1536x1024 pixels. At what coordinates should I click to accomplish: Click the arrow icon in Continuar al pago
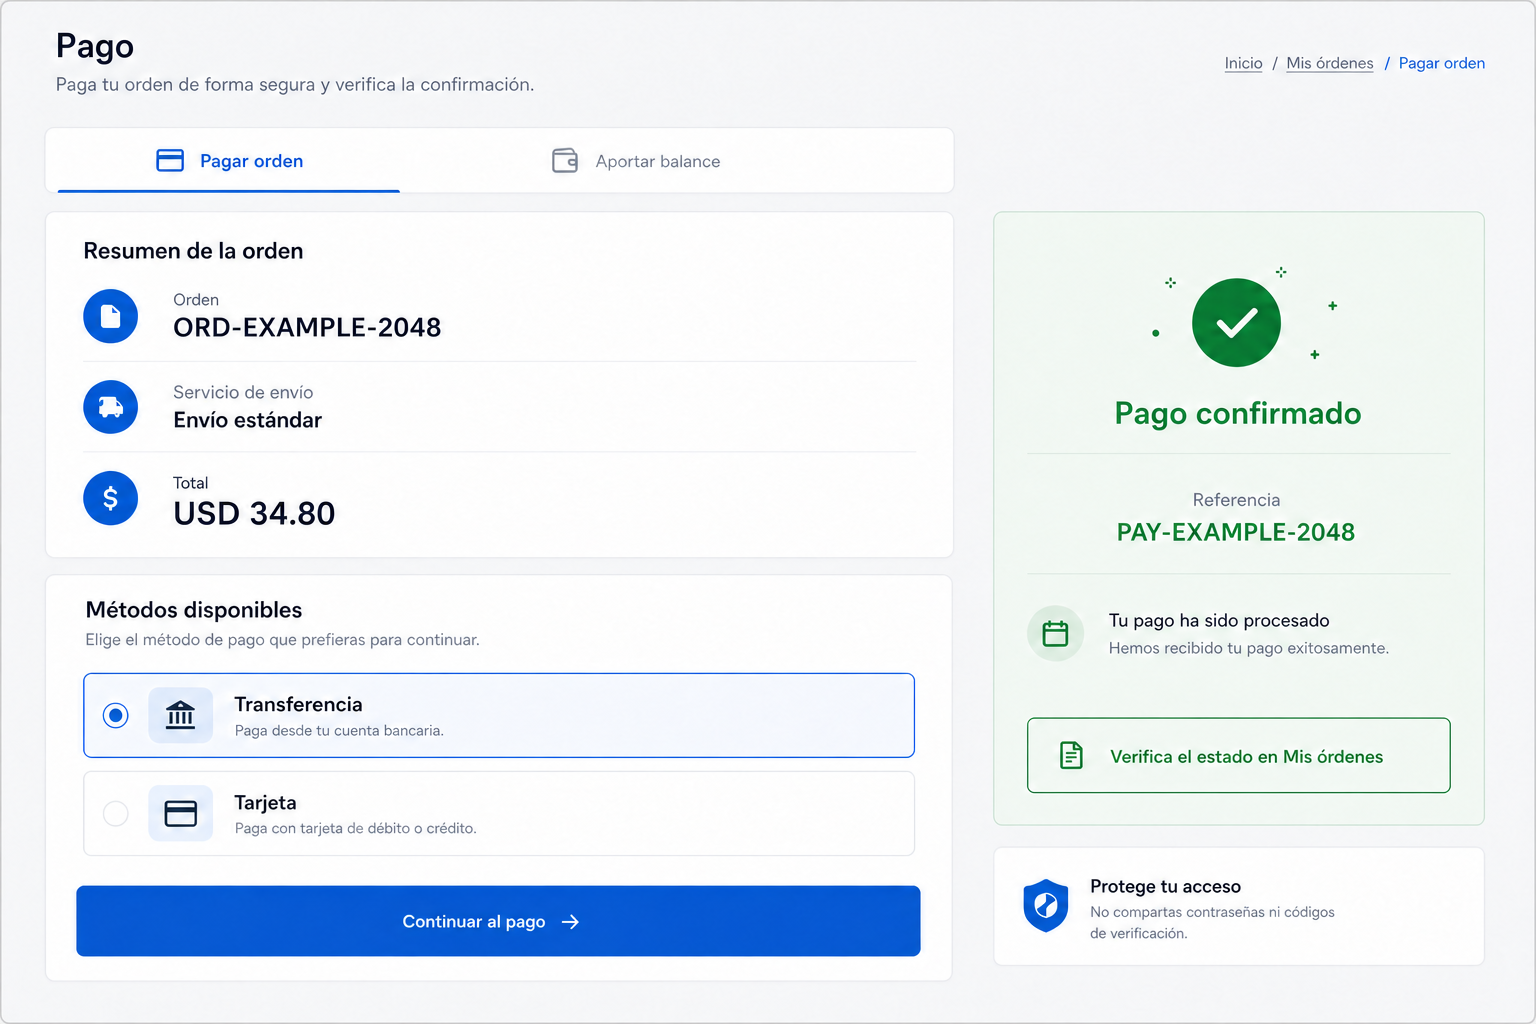(x=570, y=922)
